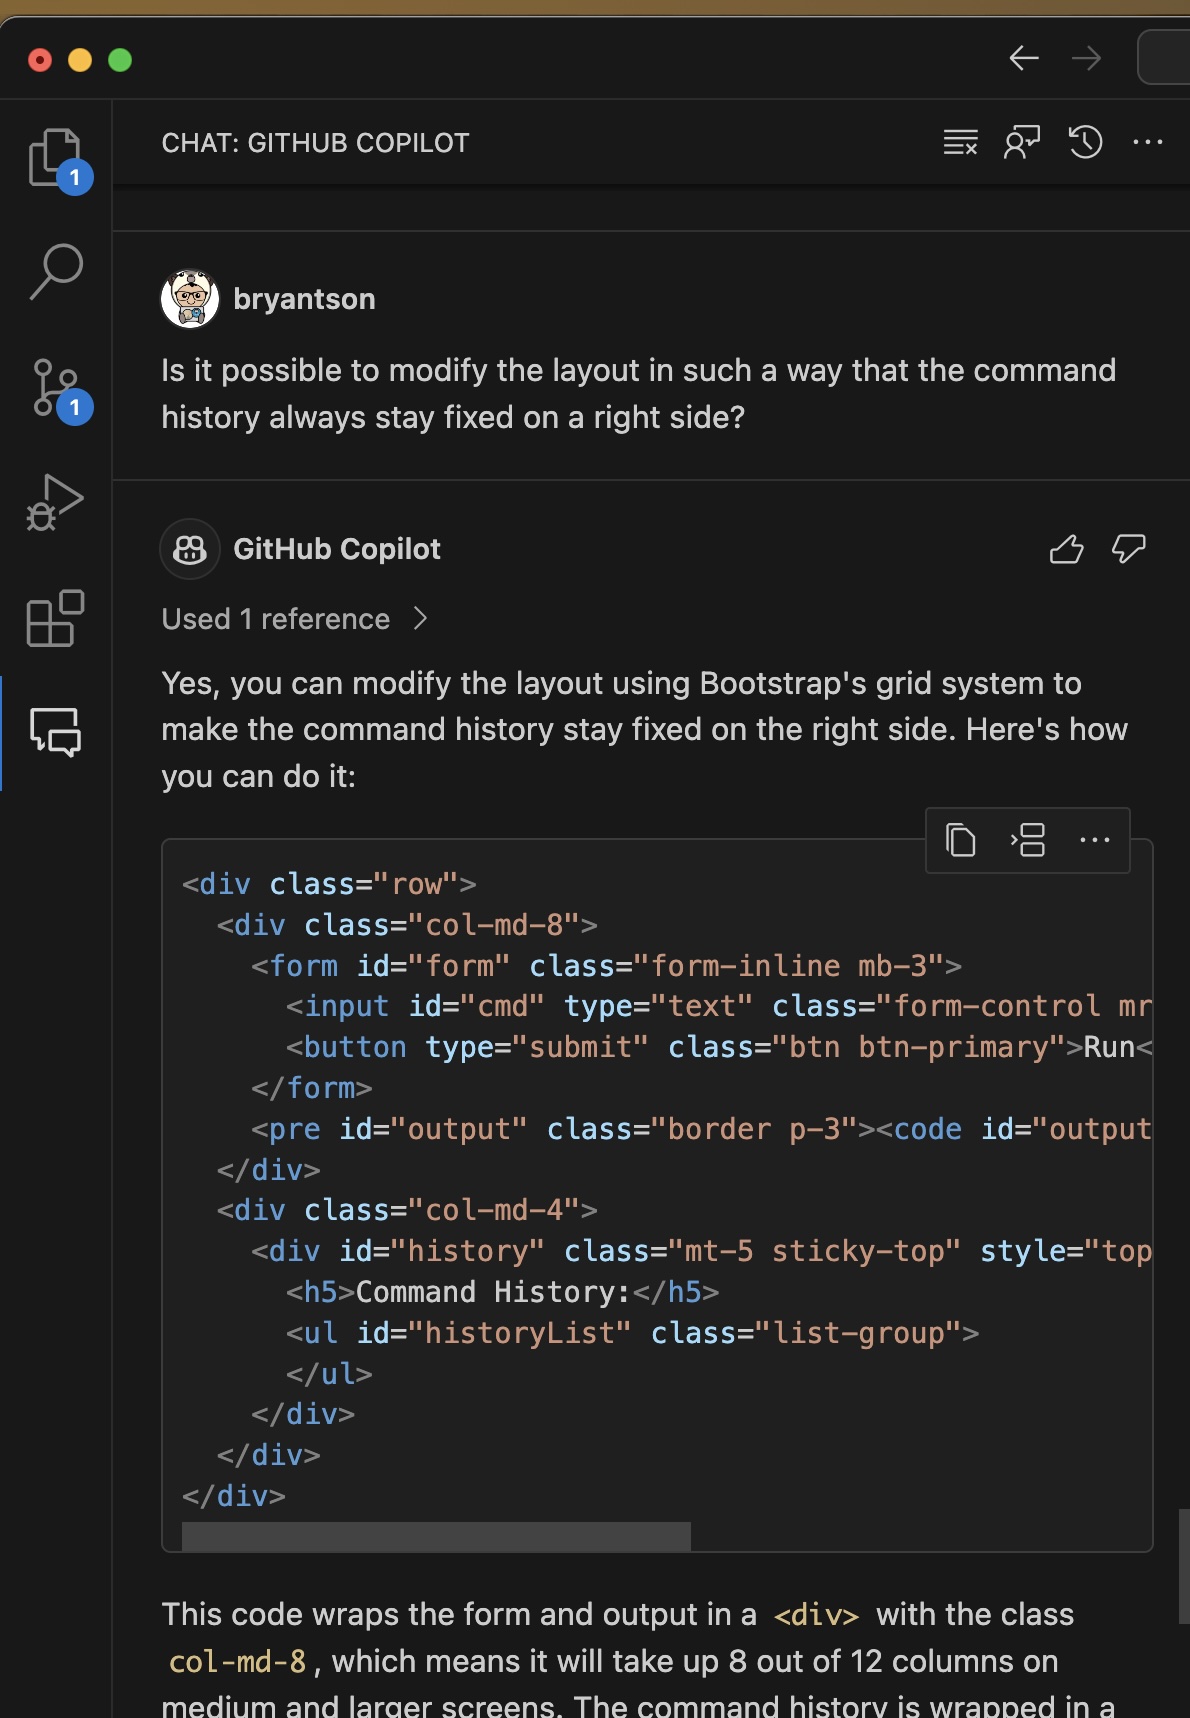The width and height of the screenshot is (1190, 1718).
Task: Click the code line with 'col-md-8'
Action: [x=407, y=925]
